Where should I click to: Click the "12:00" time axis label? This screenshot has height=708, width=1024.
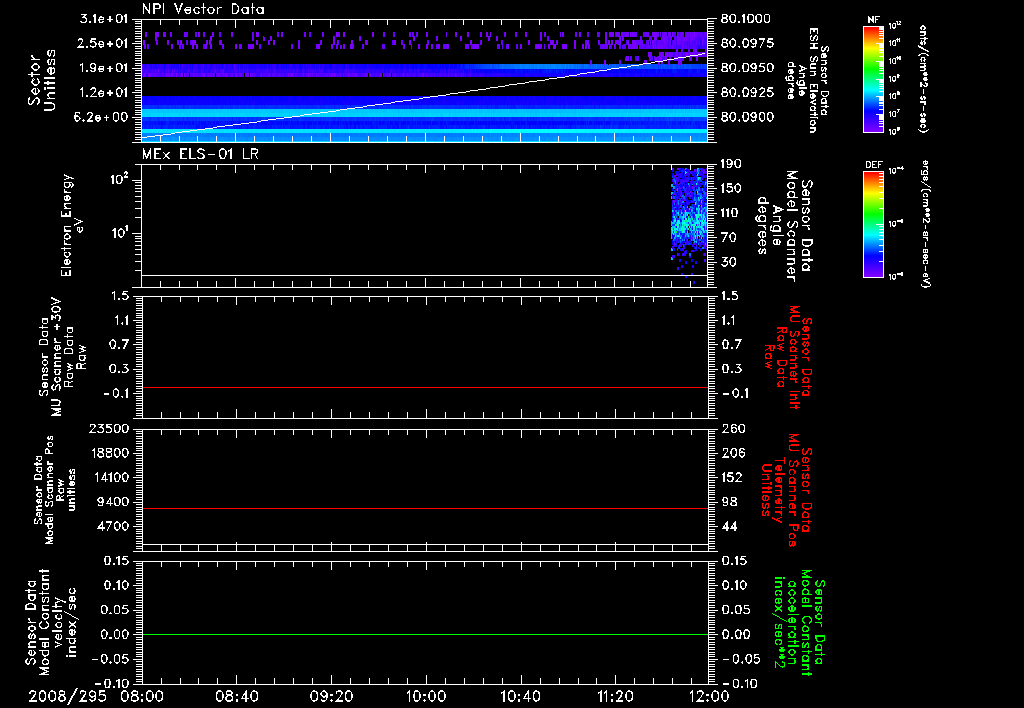(x=709, y=696)
